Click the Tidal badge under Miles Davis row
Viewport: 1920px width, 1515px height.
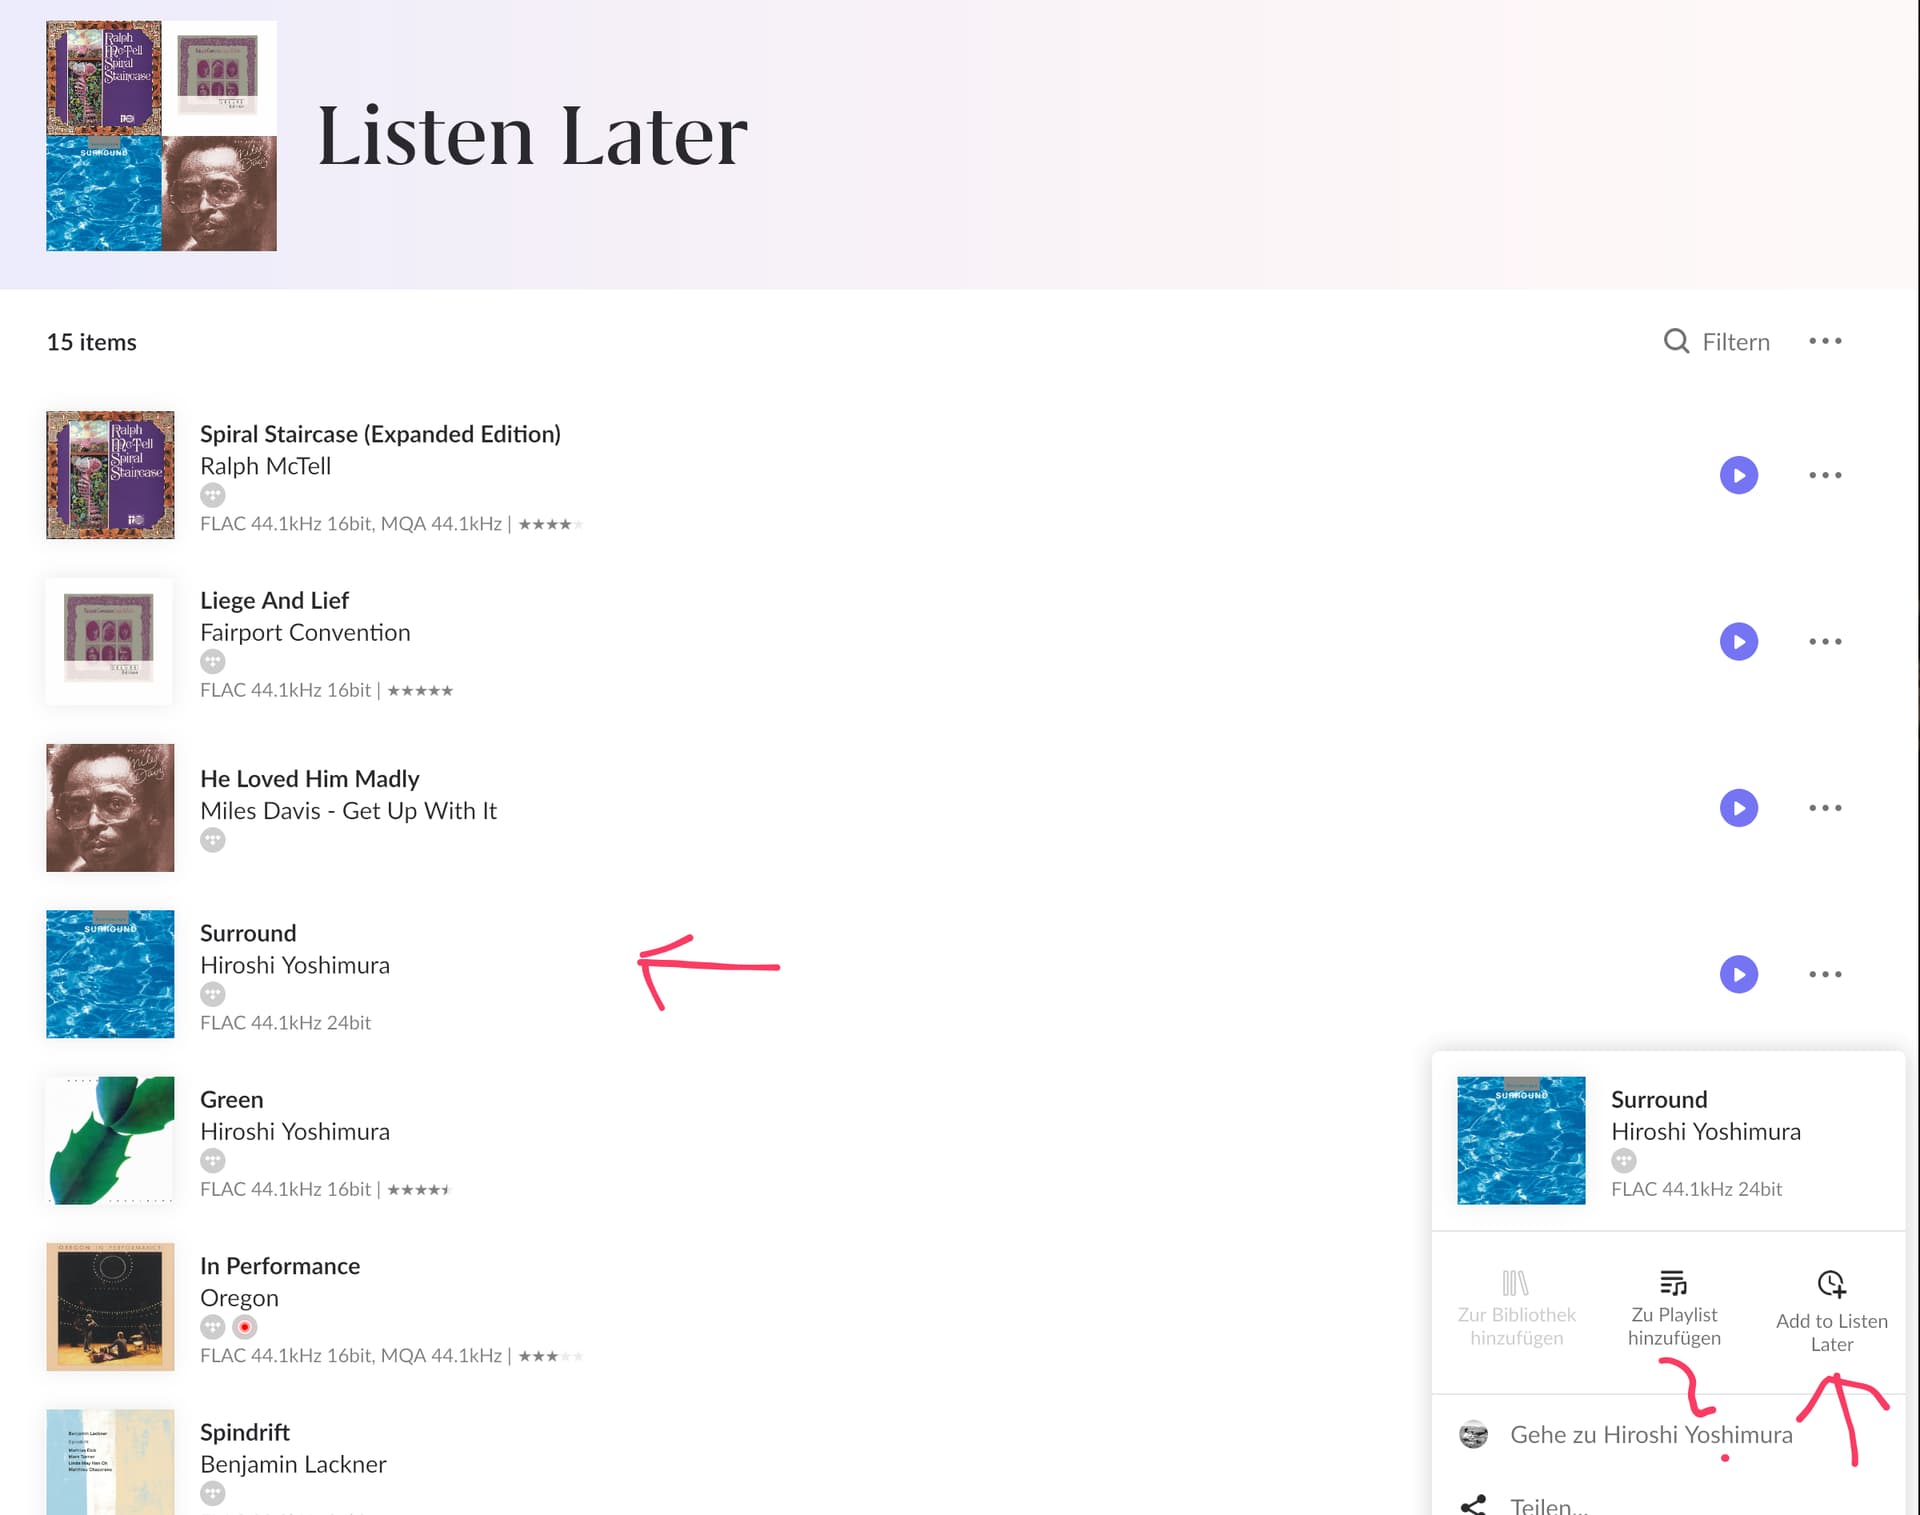coord(213,840)
